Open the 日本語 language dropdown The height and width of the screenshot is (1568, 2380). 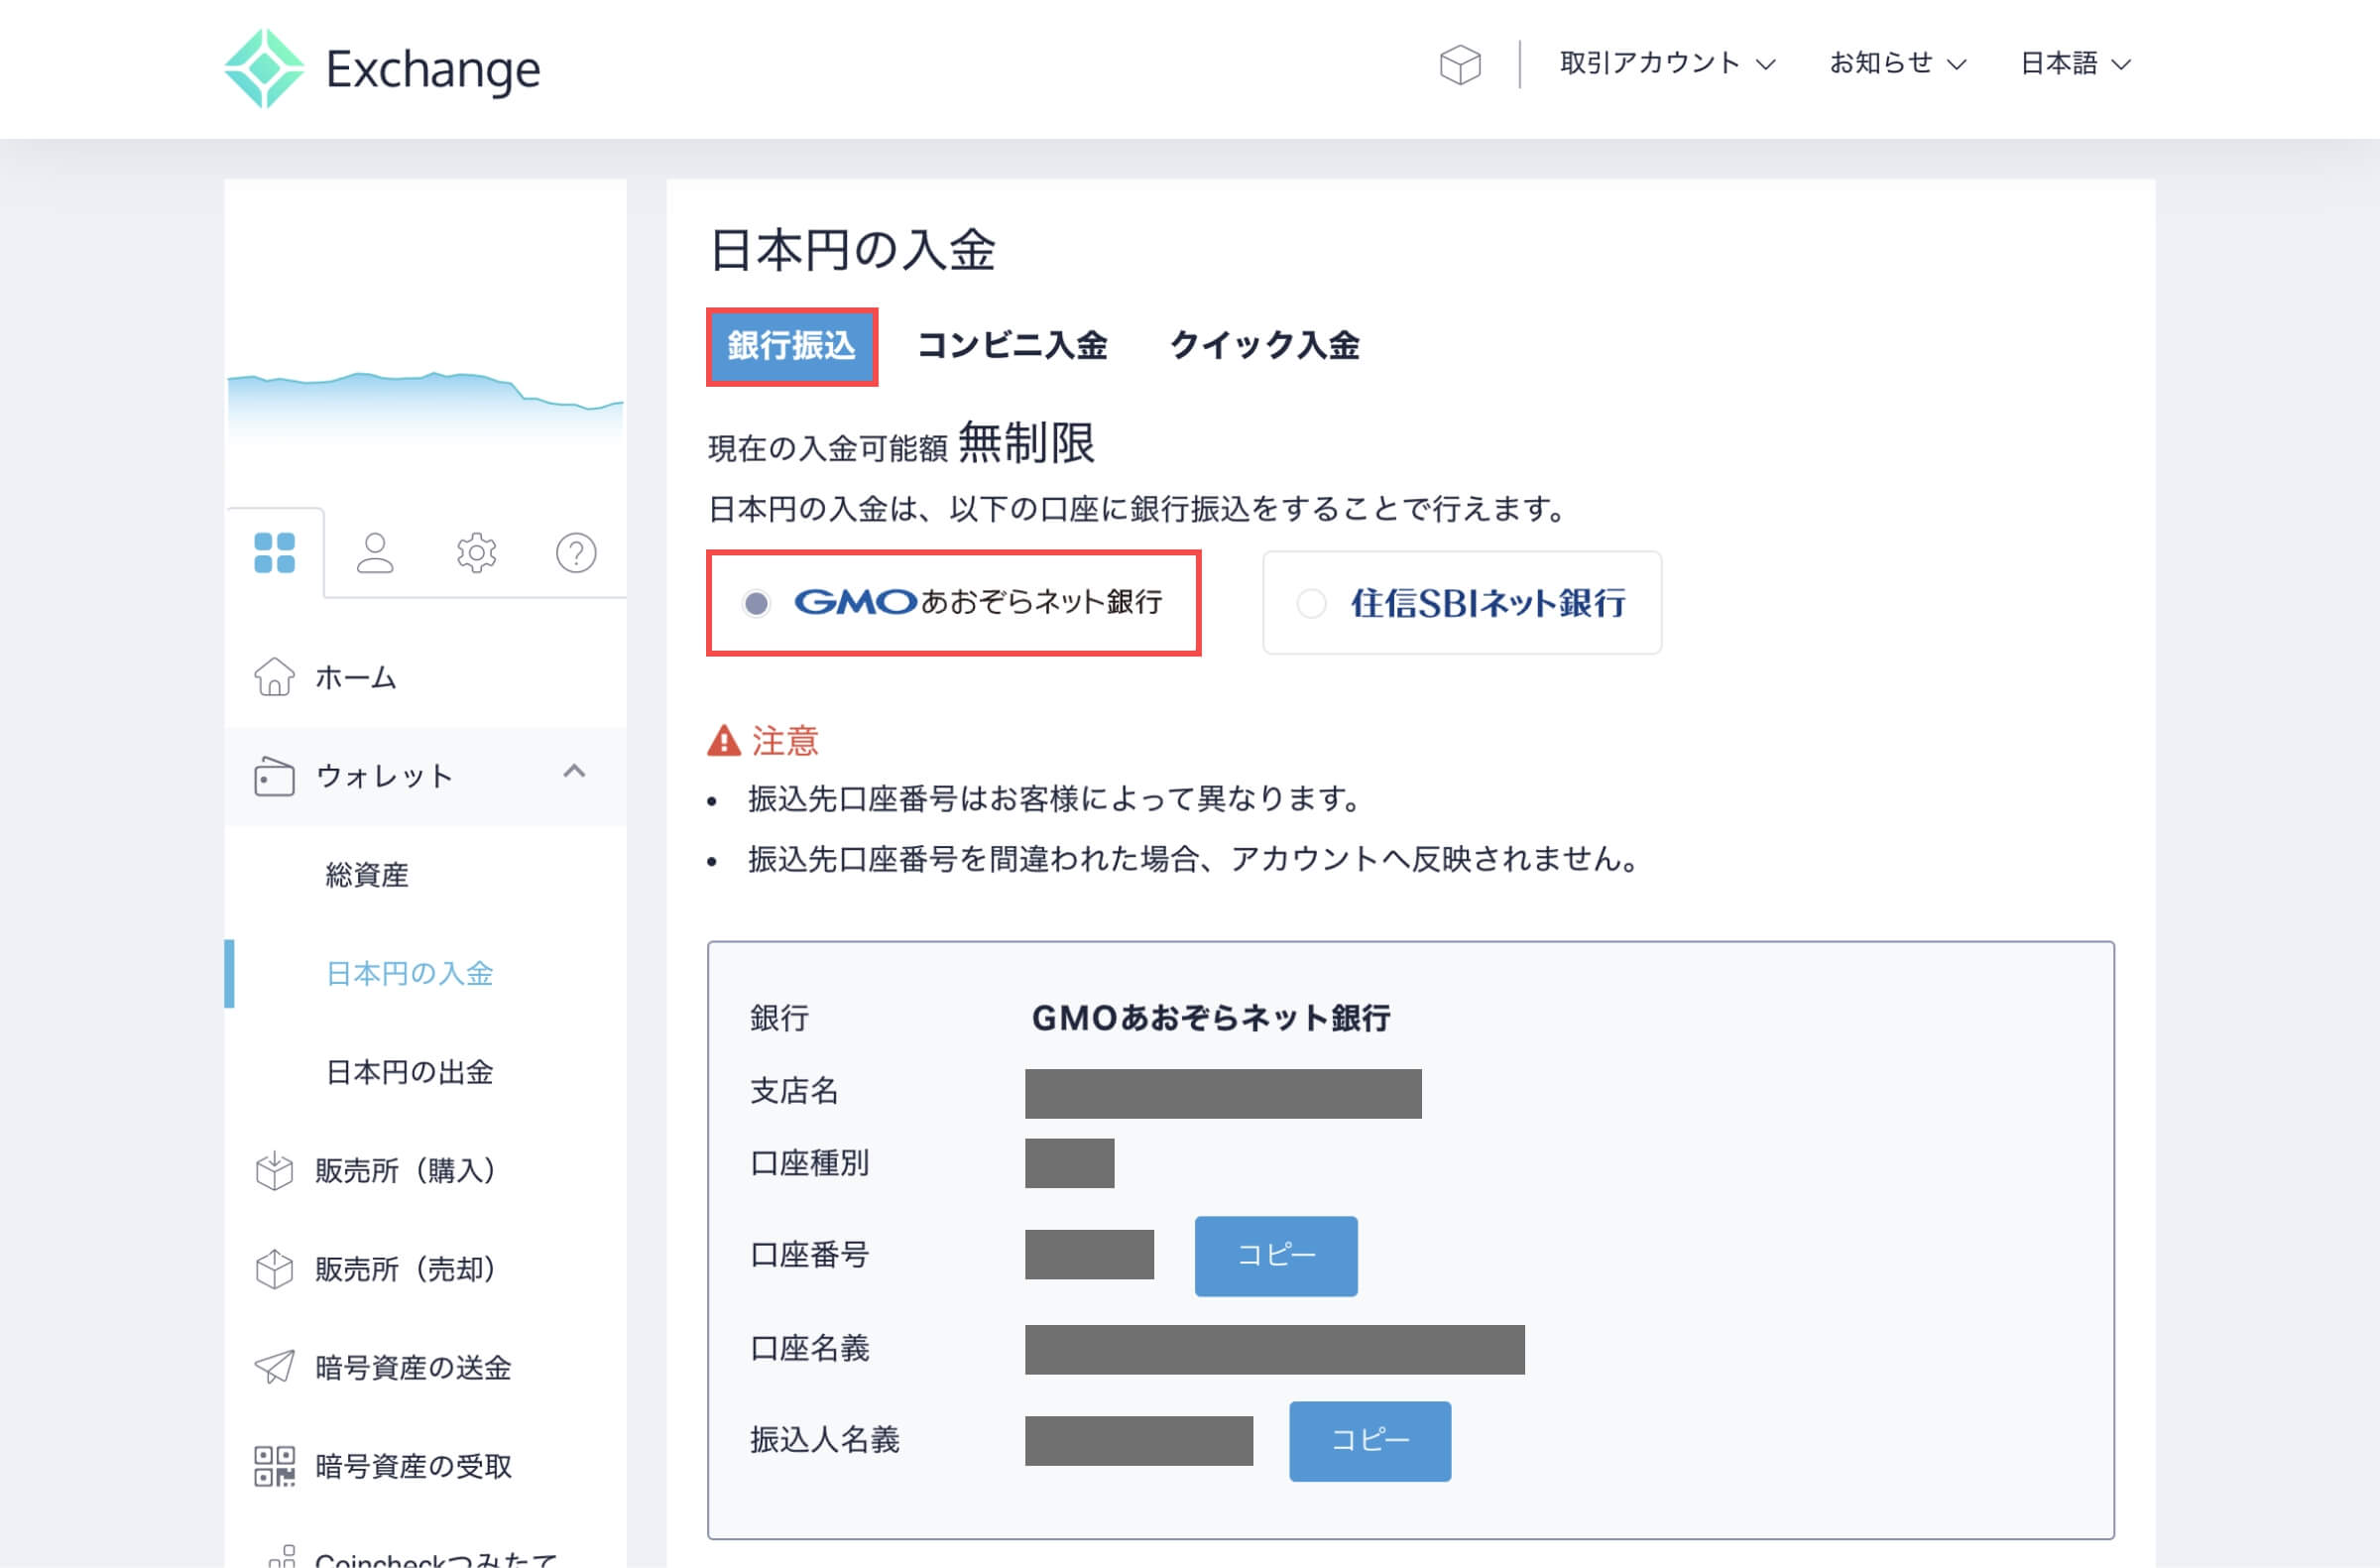[2075, 63]
